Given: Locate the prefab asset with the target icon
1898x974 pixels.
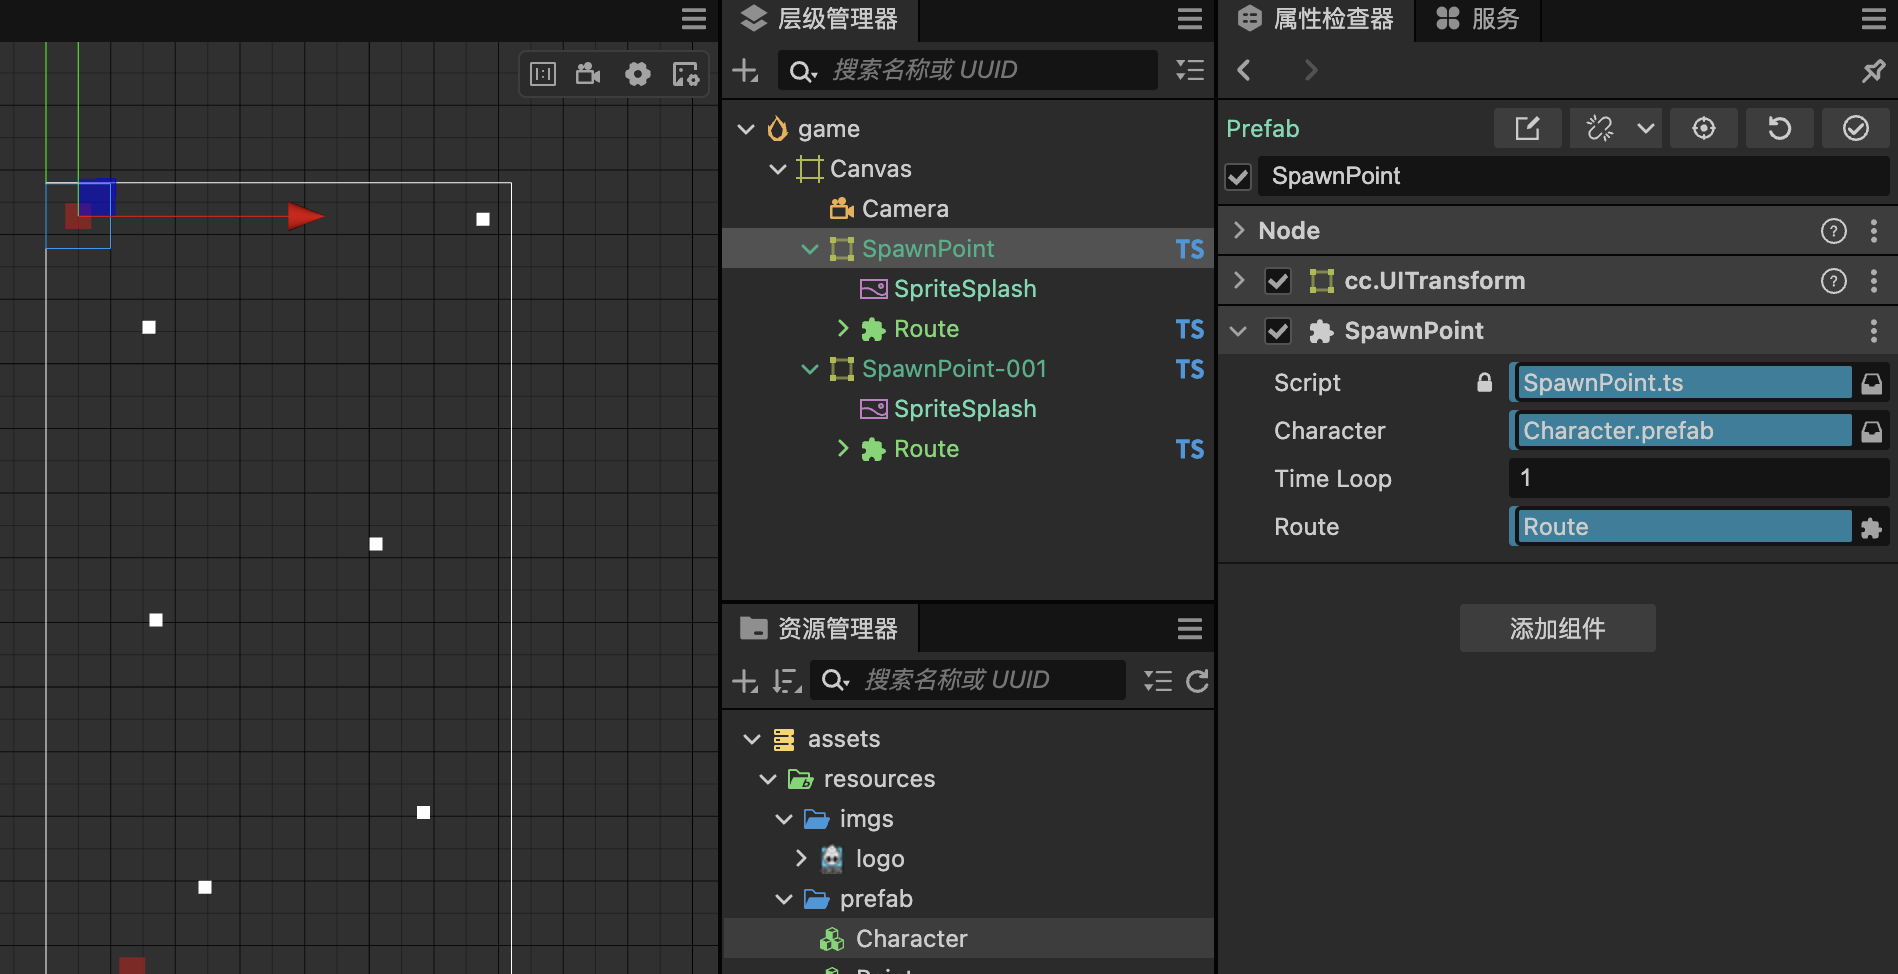Looking at the screenshot, I should pos(1704,128).
